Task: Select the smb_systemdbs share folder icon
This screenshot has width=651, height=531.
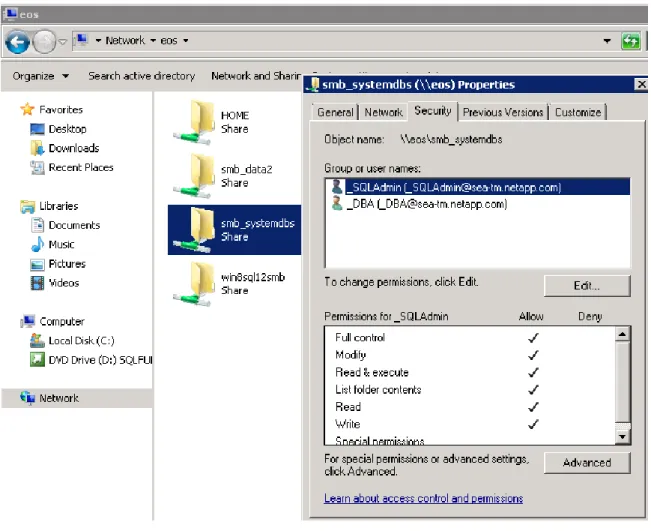Action: click(x=194, y=230)
